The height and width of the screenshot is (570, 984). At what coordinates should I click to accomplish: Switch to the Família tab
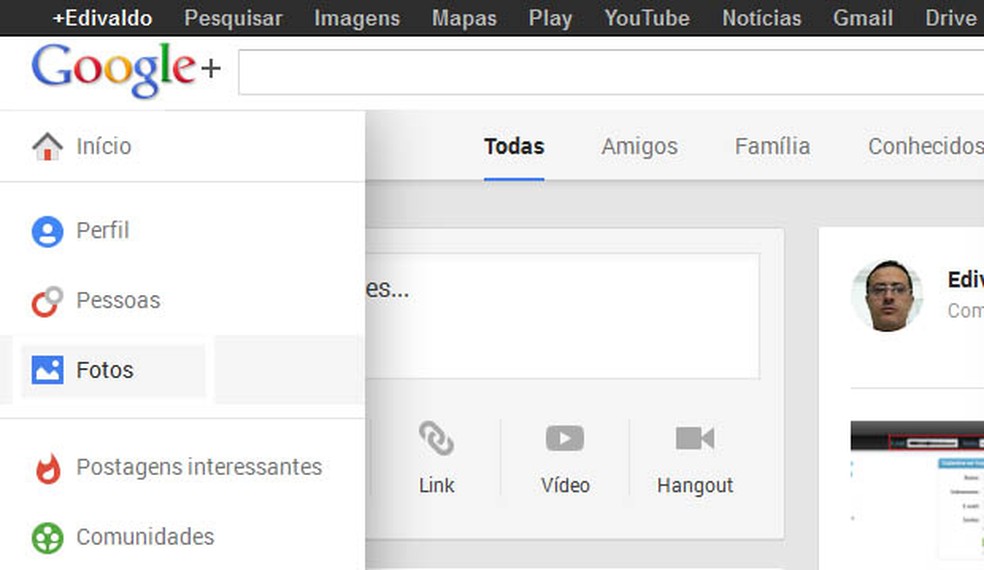[773, 146]
